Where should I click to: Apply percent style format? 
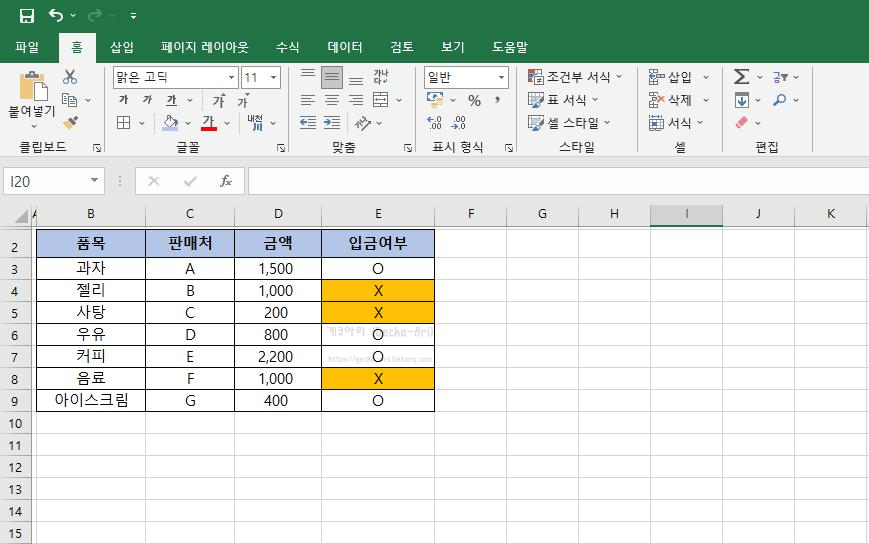(x=474, y=100)
